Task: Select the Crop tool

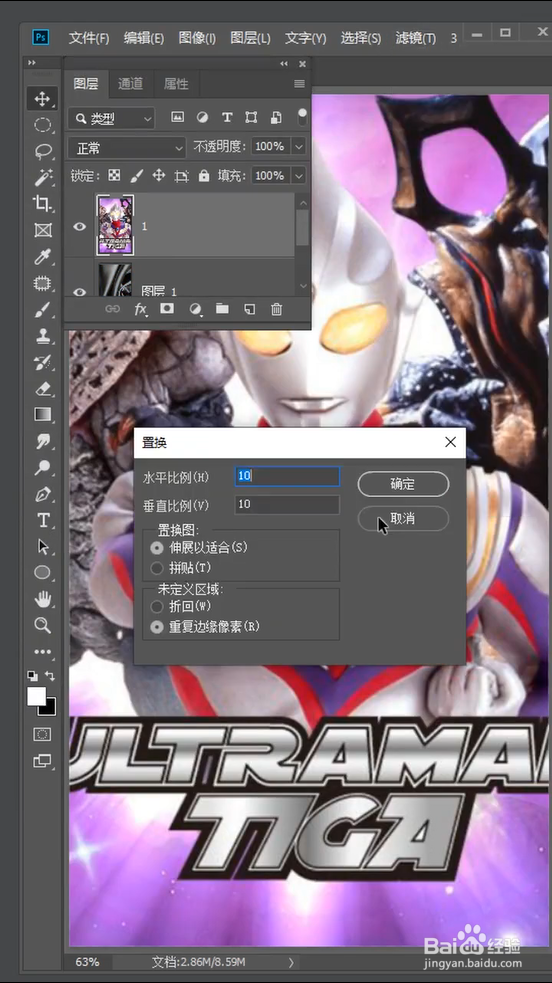Action: click(x=43, y=204)
